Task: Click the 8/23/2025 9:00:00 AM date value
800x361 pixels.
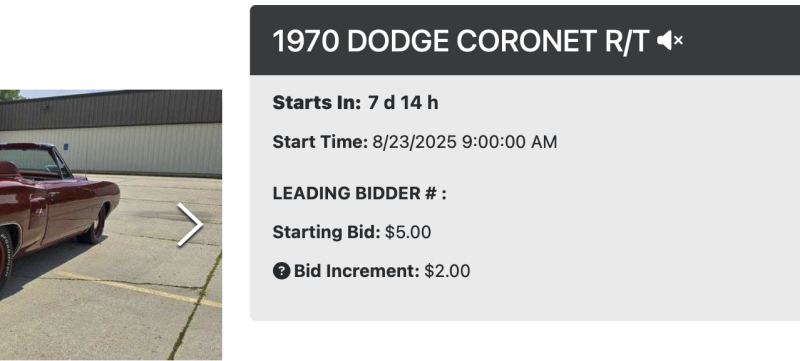Action: pos(465,142)
